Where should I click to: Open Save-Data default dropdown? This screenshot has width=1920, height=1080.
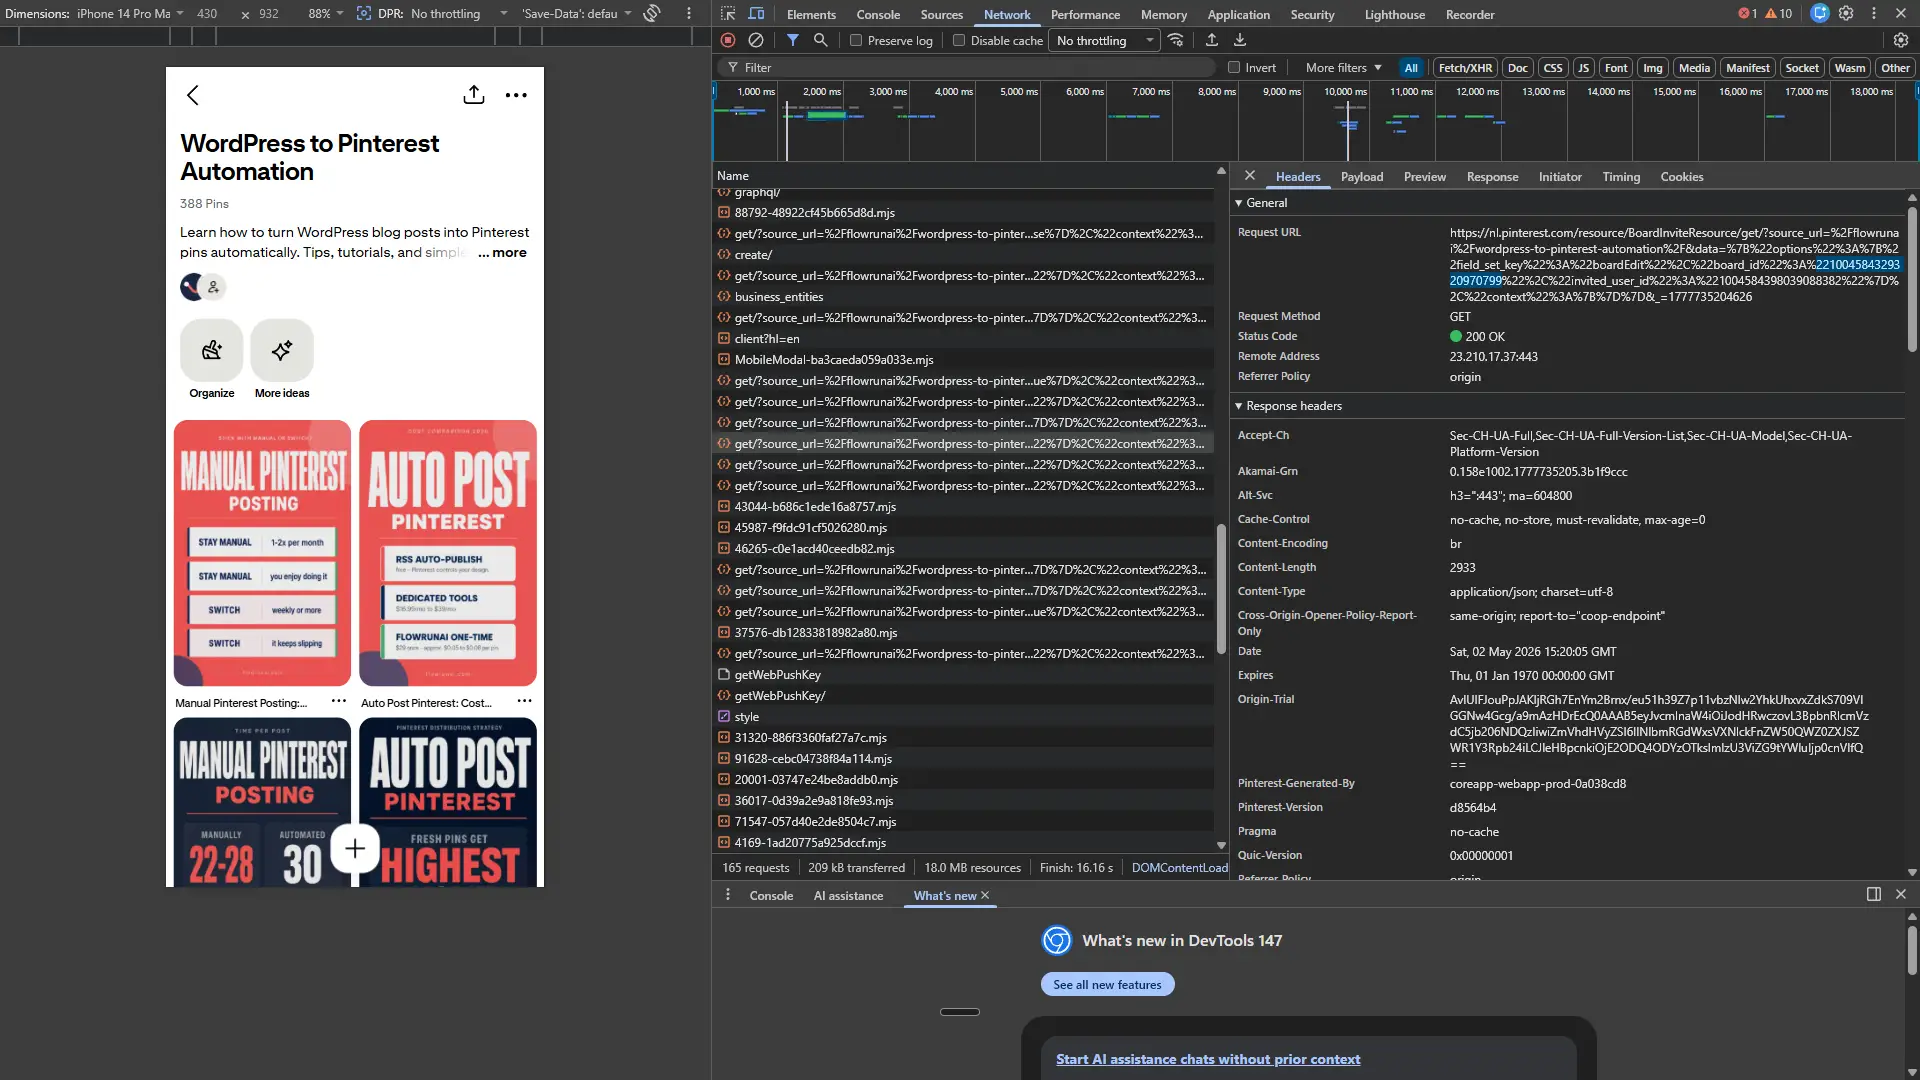click(x=576, y=14)
